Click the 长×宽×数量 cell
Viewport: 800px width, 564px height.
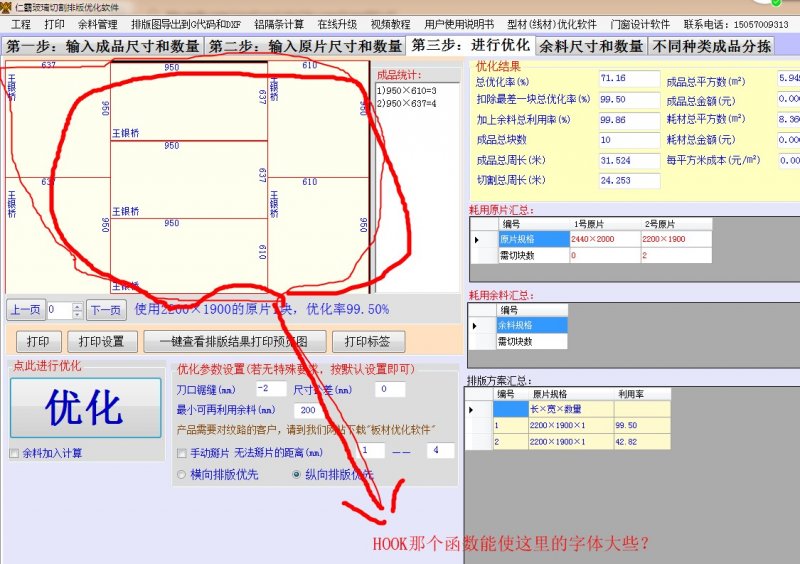tap(570, 409)
